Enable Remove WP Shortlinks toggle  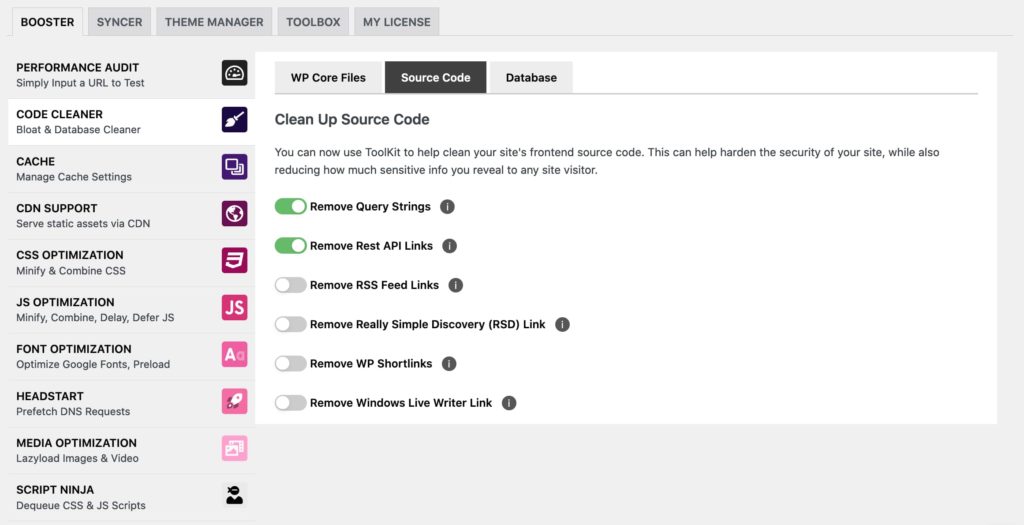(x=291, y=364)
